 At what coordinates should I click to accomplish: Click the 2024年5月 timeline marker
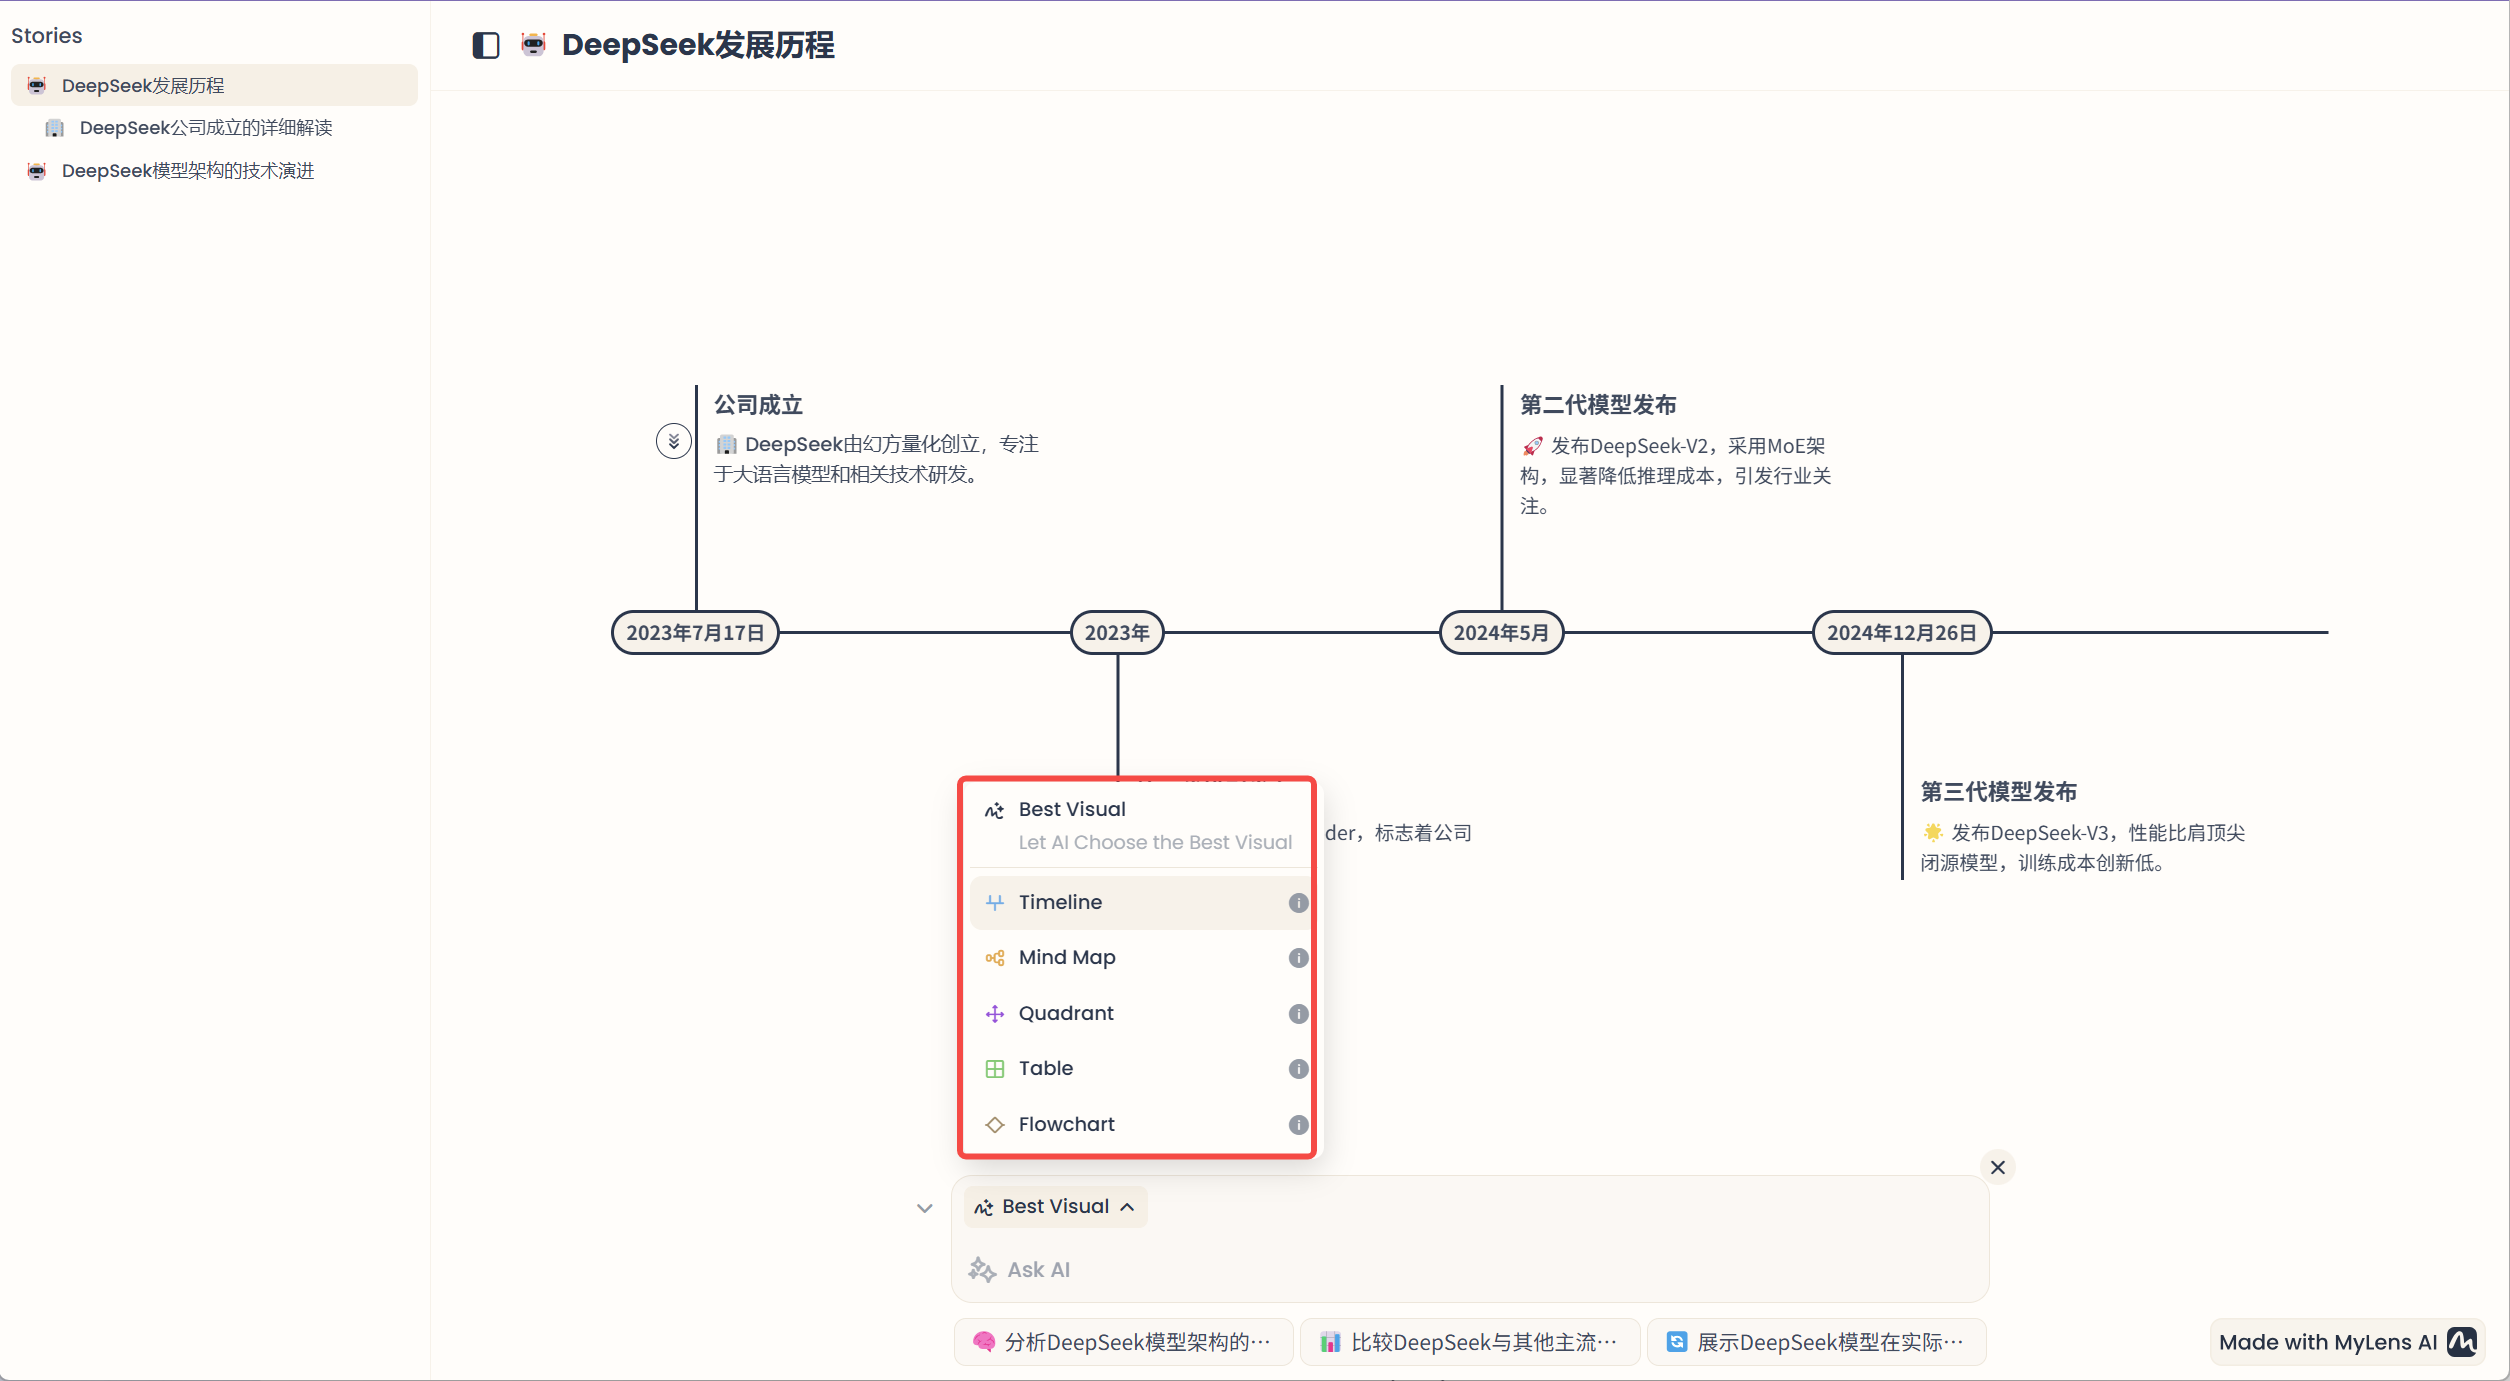point(1500,633)
